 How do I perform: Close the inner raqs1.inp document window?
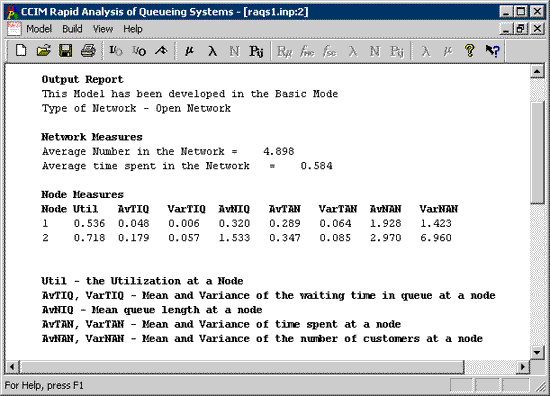pos(537,28)
